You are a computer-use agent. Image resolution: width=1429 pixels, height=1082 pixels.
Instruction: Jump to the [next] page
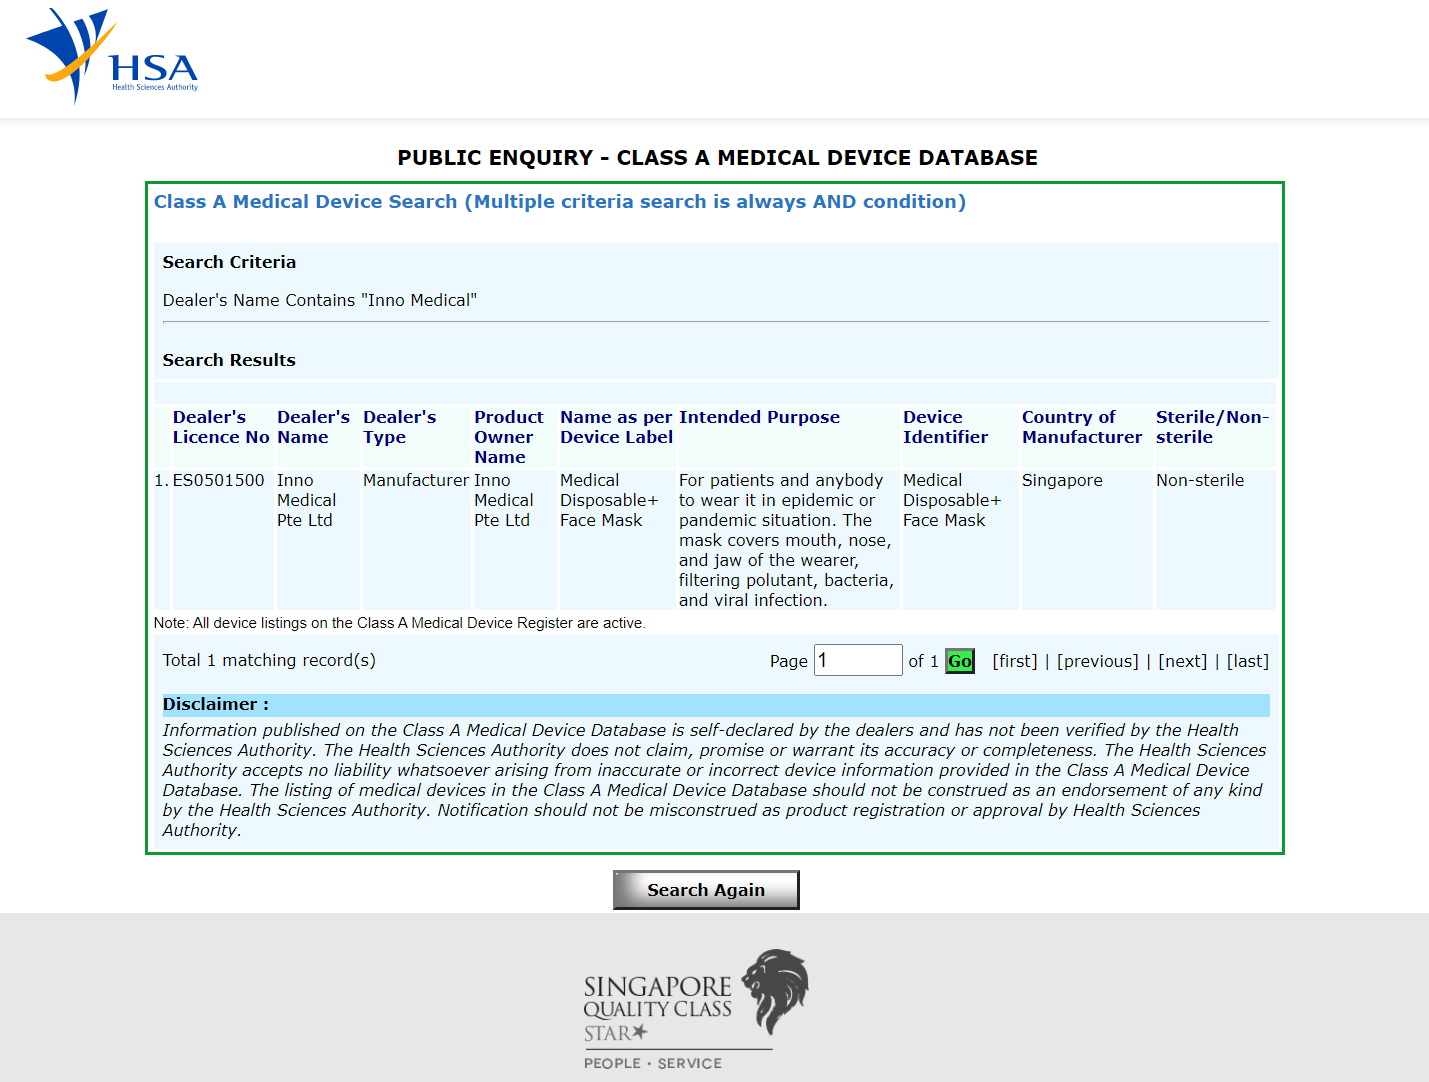1182,661
